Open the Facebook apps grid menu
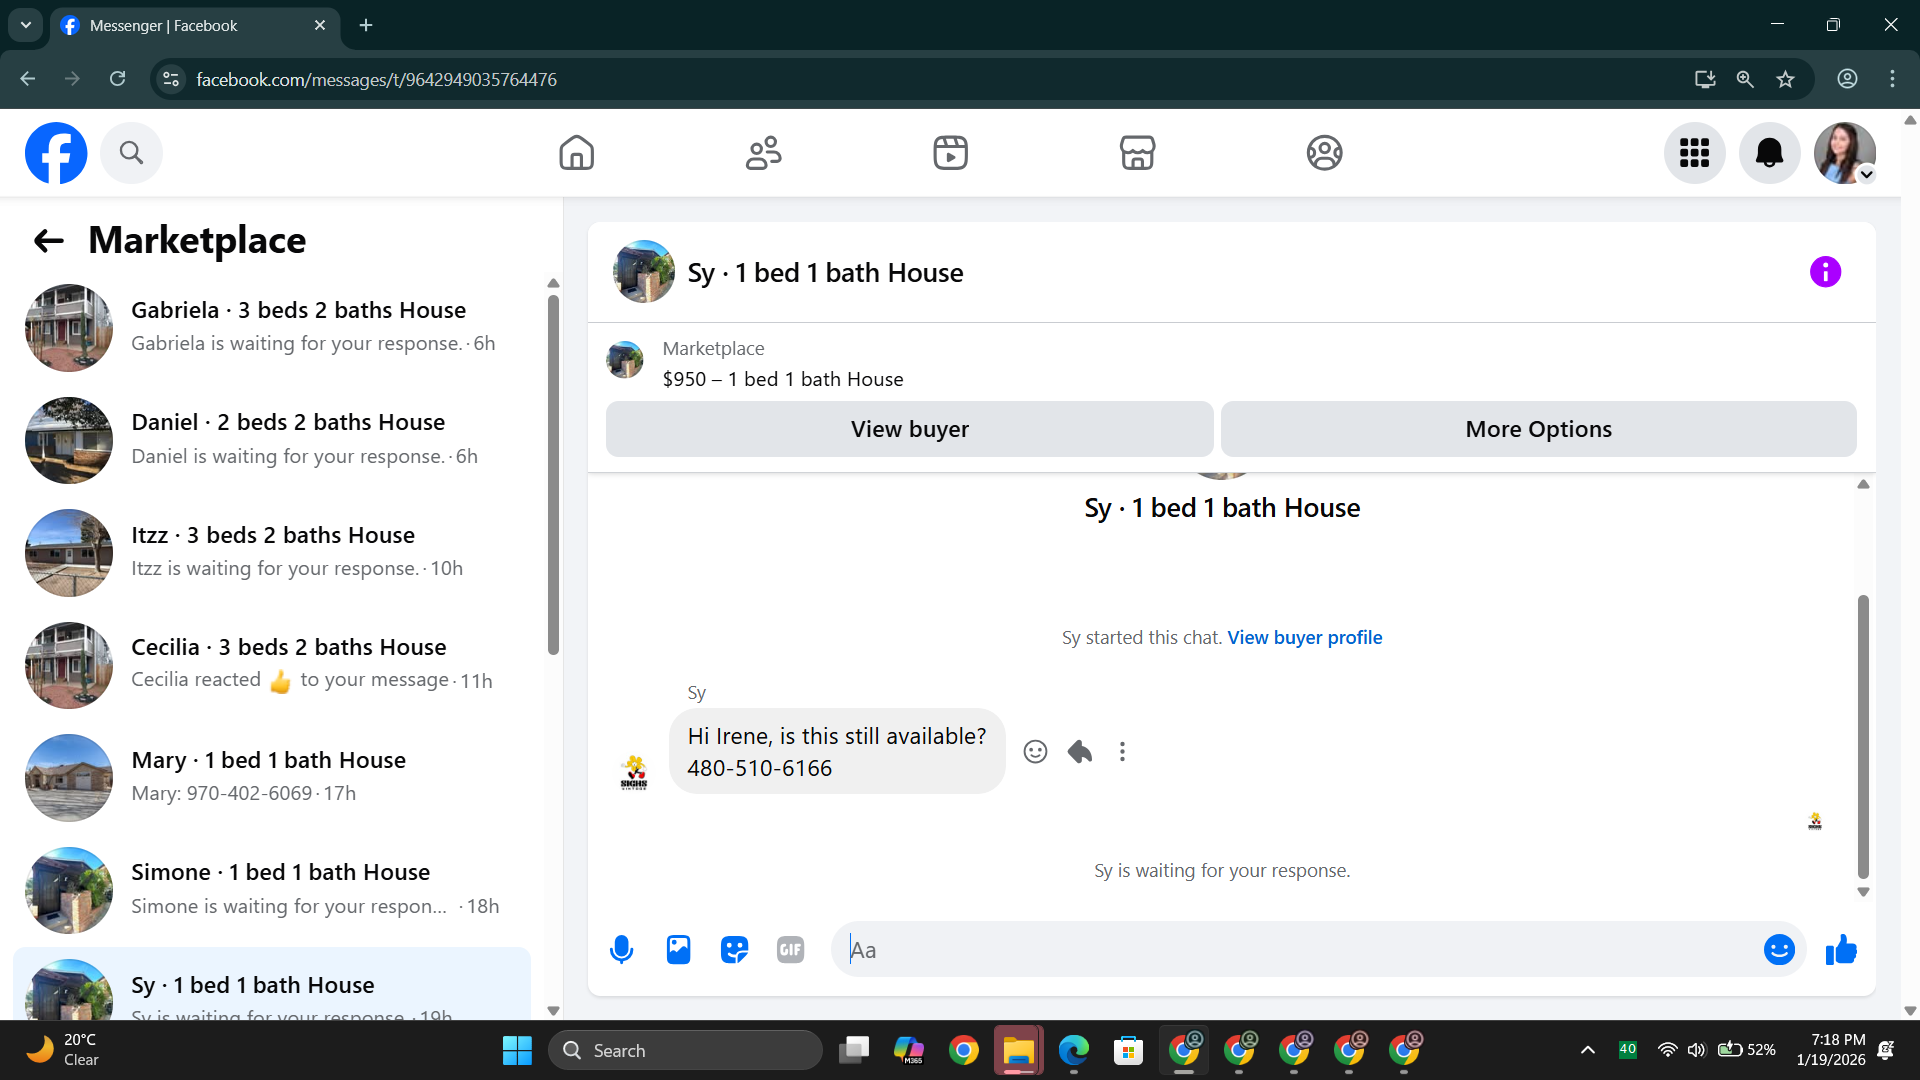Viewport: 1920px width, 1080px height. click(x=1694, y=153)
